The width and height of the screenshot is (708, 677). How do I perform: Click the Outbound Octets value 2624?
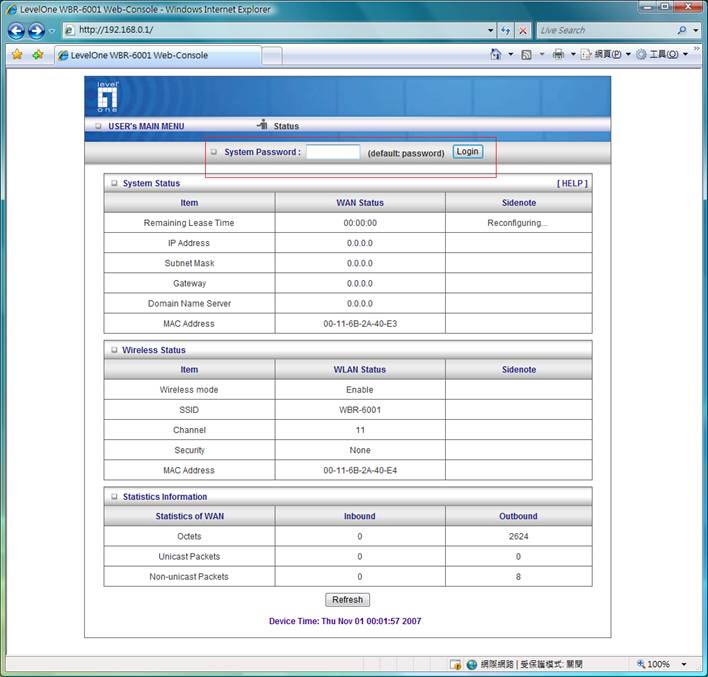(x=518, y=537)
